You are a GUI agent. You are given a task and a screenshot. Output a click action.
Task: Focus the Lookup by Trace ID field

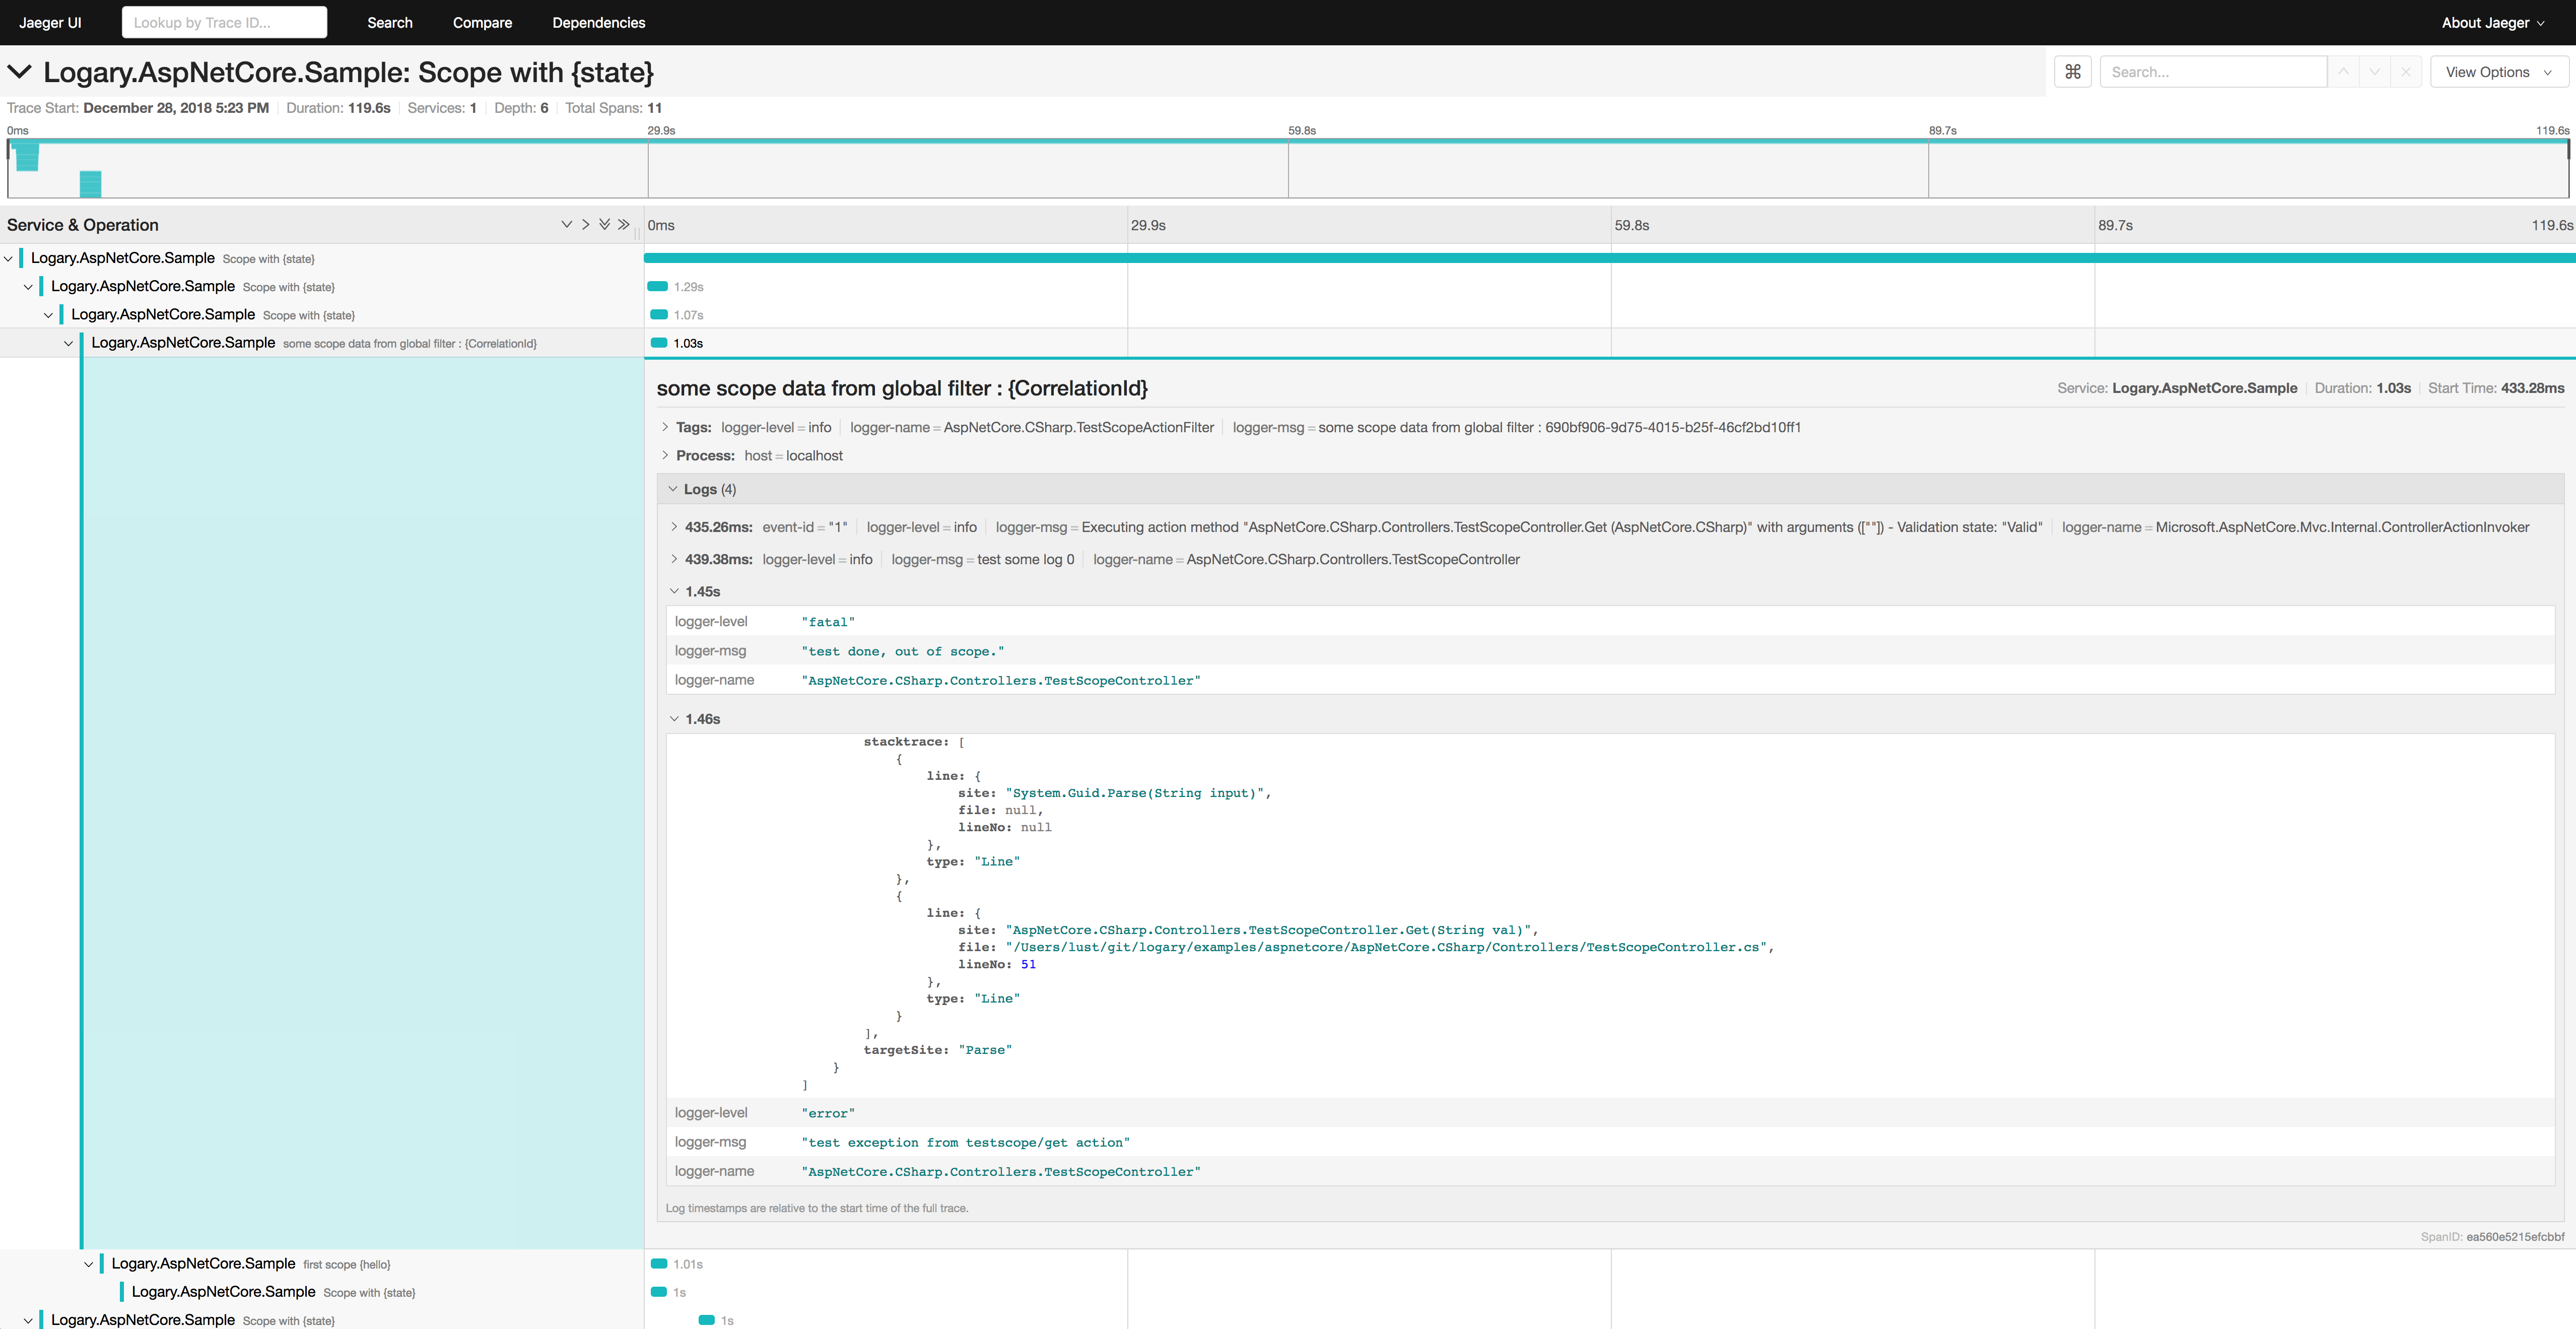click(224, 22)
